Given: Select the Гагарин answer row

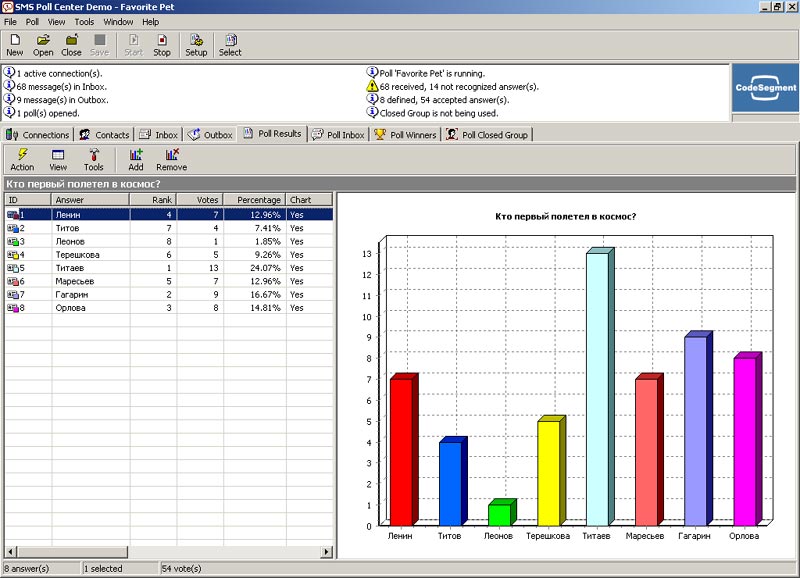Looking at the screenshot, I should click(x=70, y=295).
